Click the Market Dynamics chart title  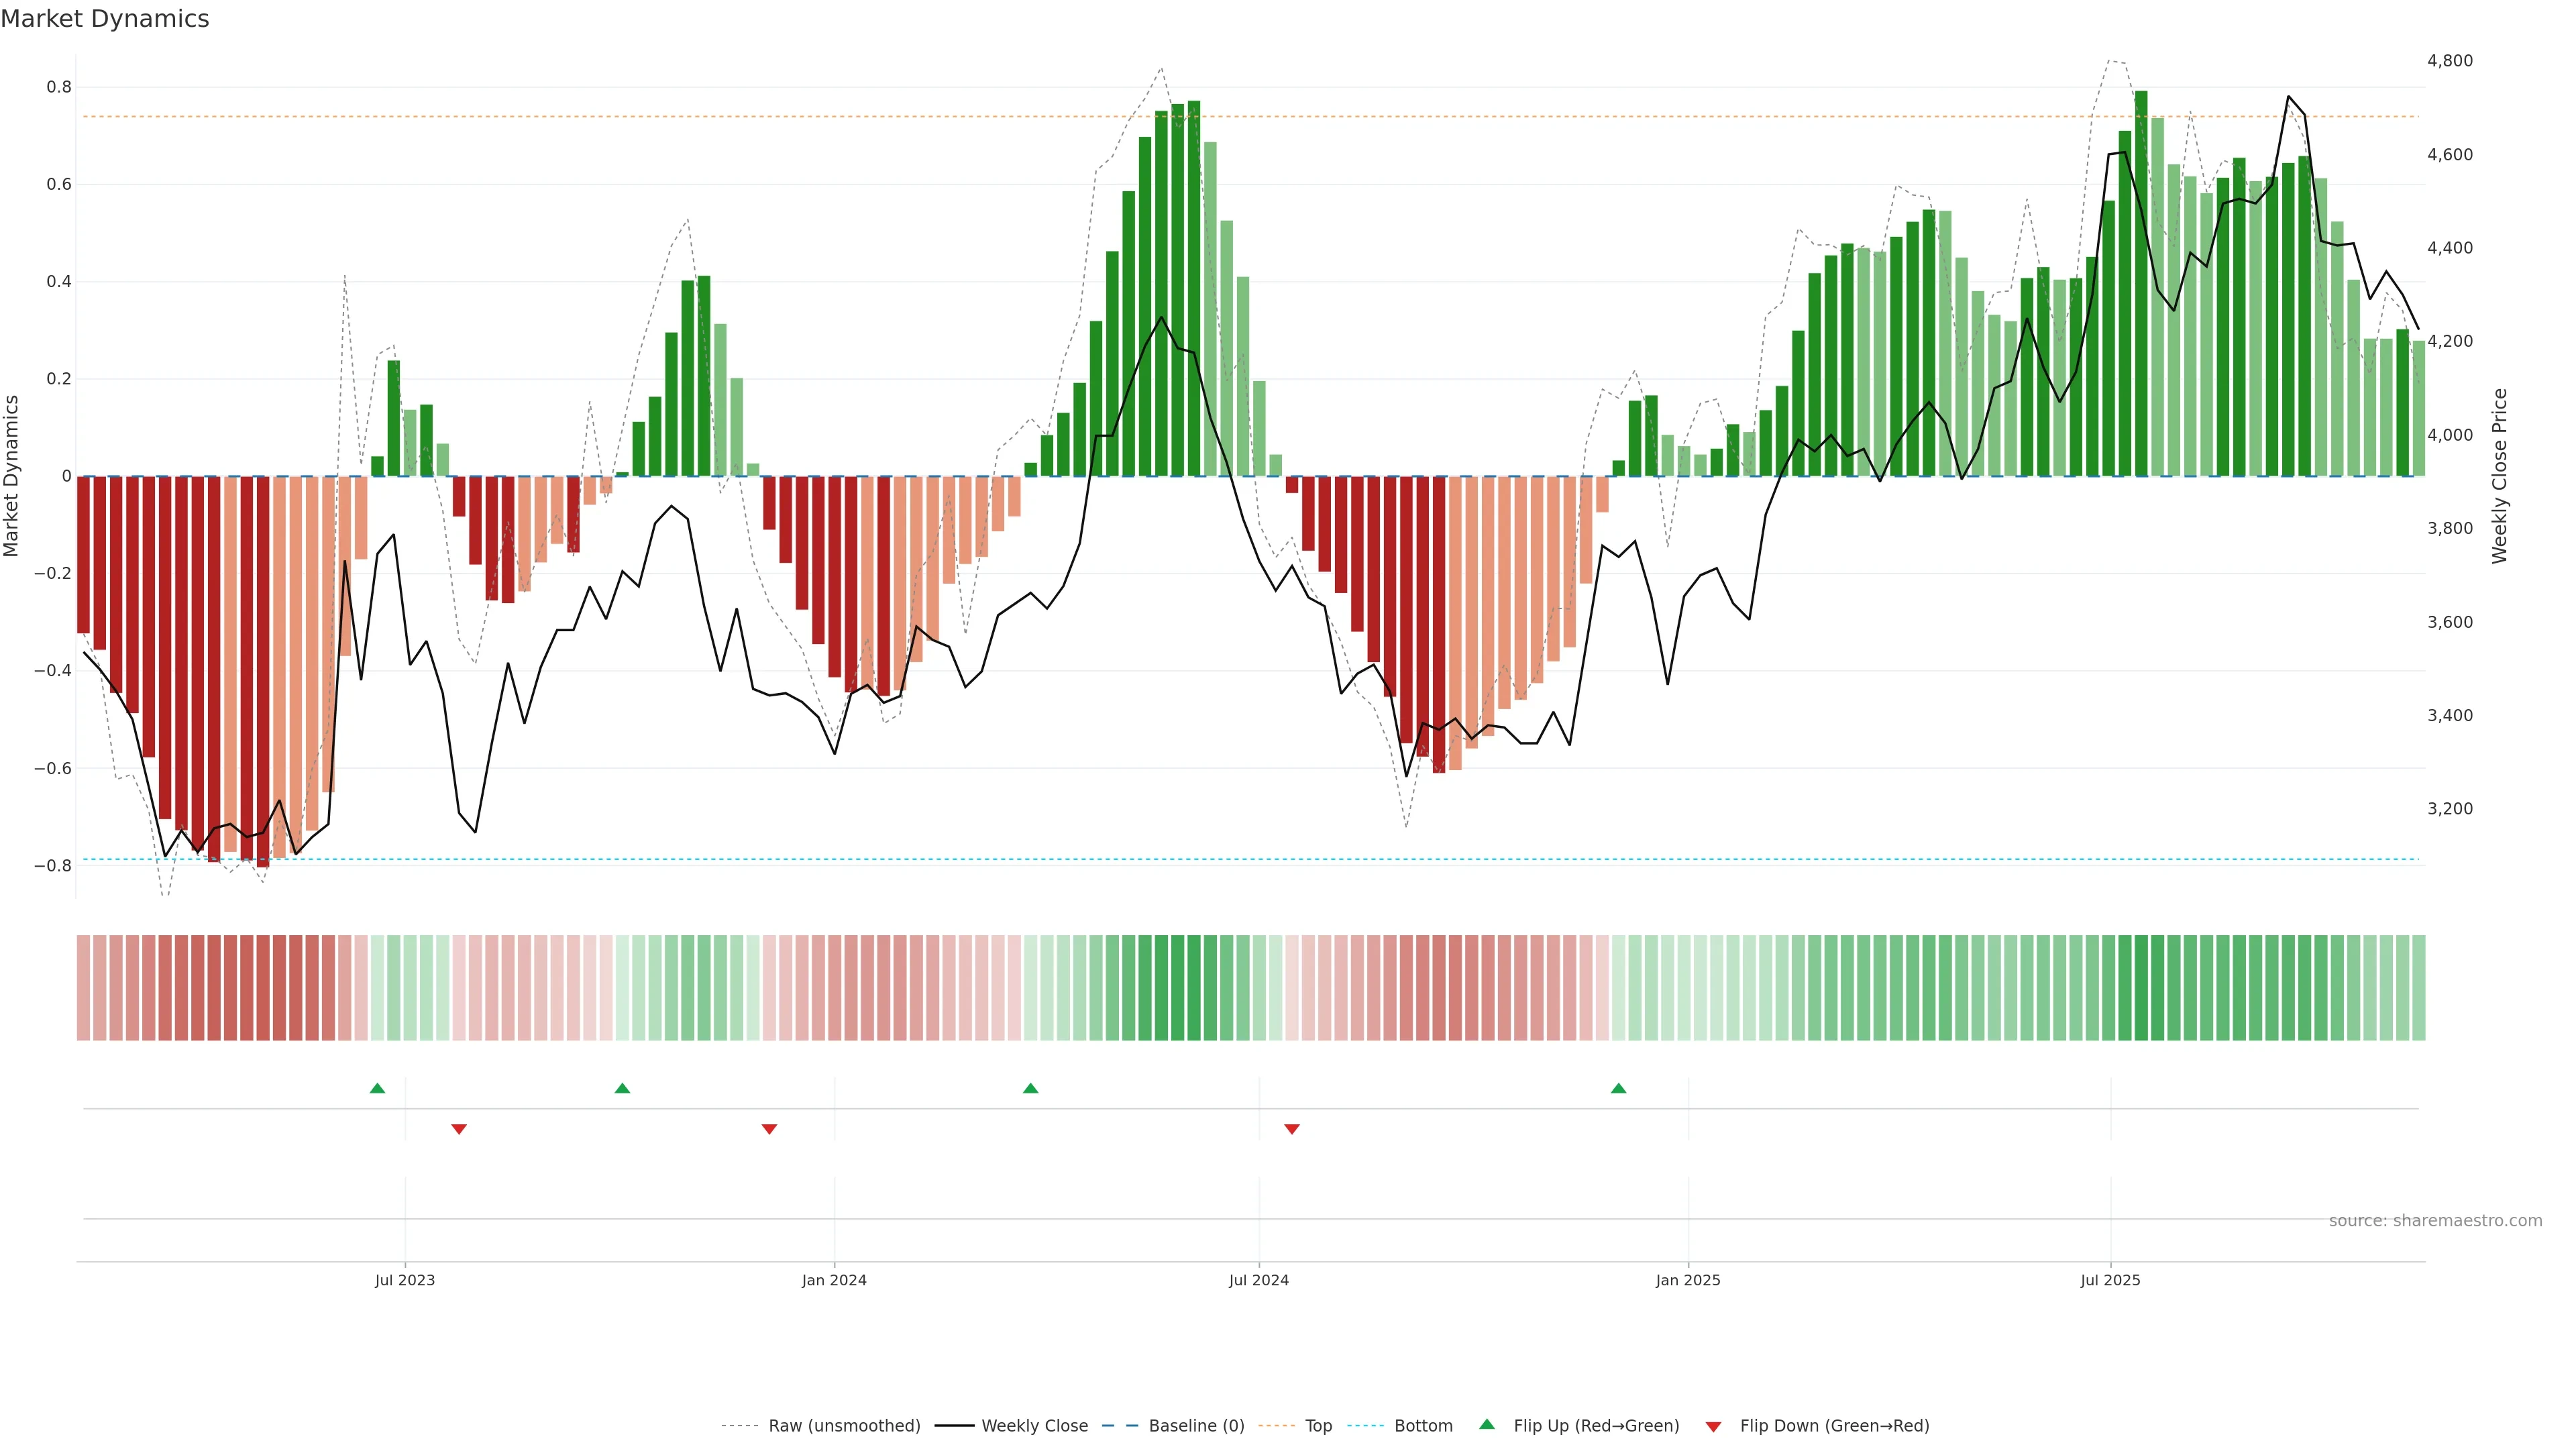click(105, 19)
